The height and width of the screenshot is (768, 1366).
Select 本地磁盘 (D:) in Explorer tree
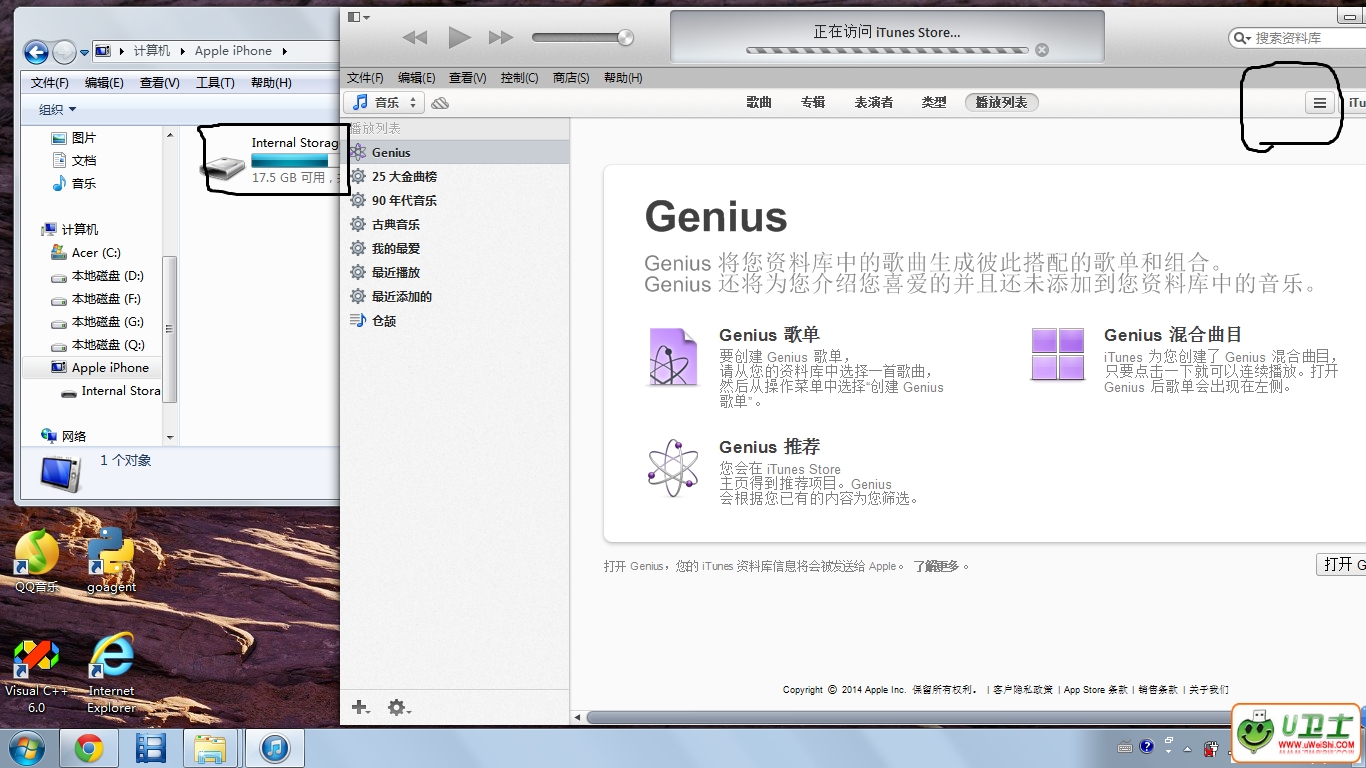97,276
